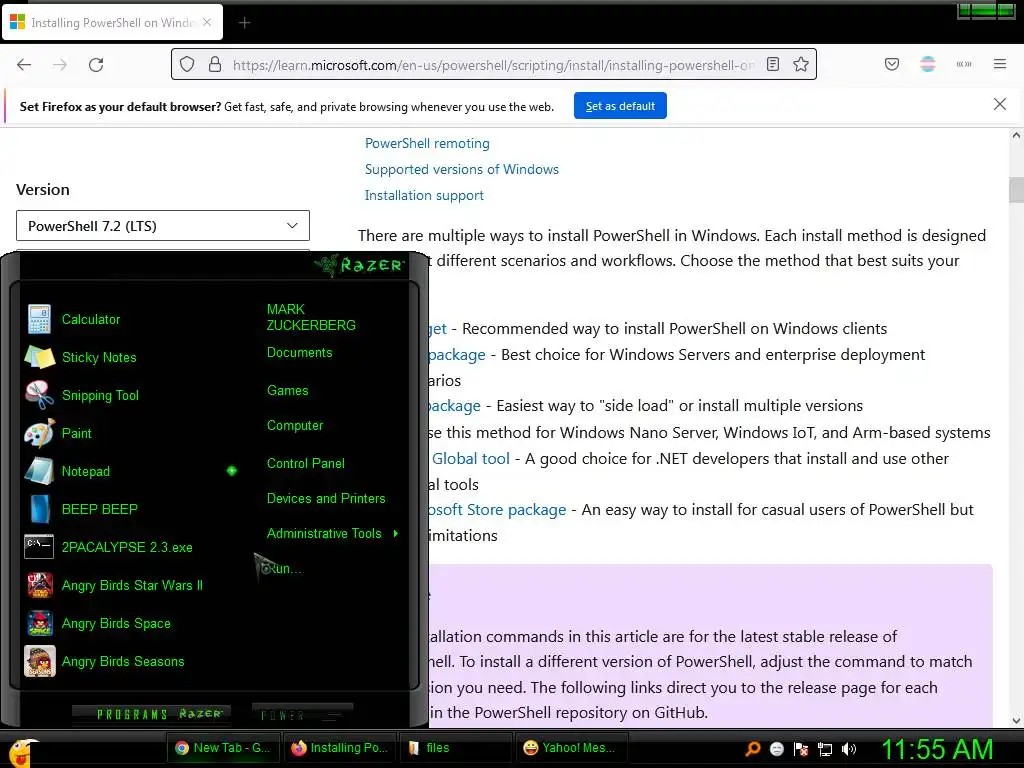Image resolution: width=1024 pixels, height=768 pixels.
Task: Click the Start orb smiley on taskbar
Action: (23, 752)
